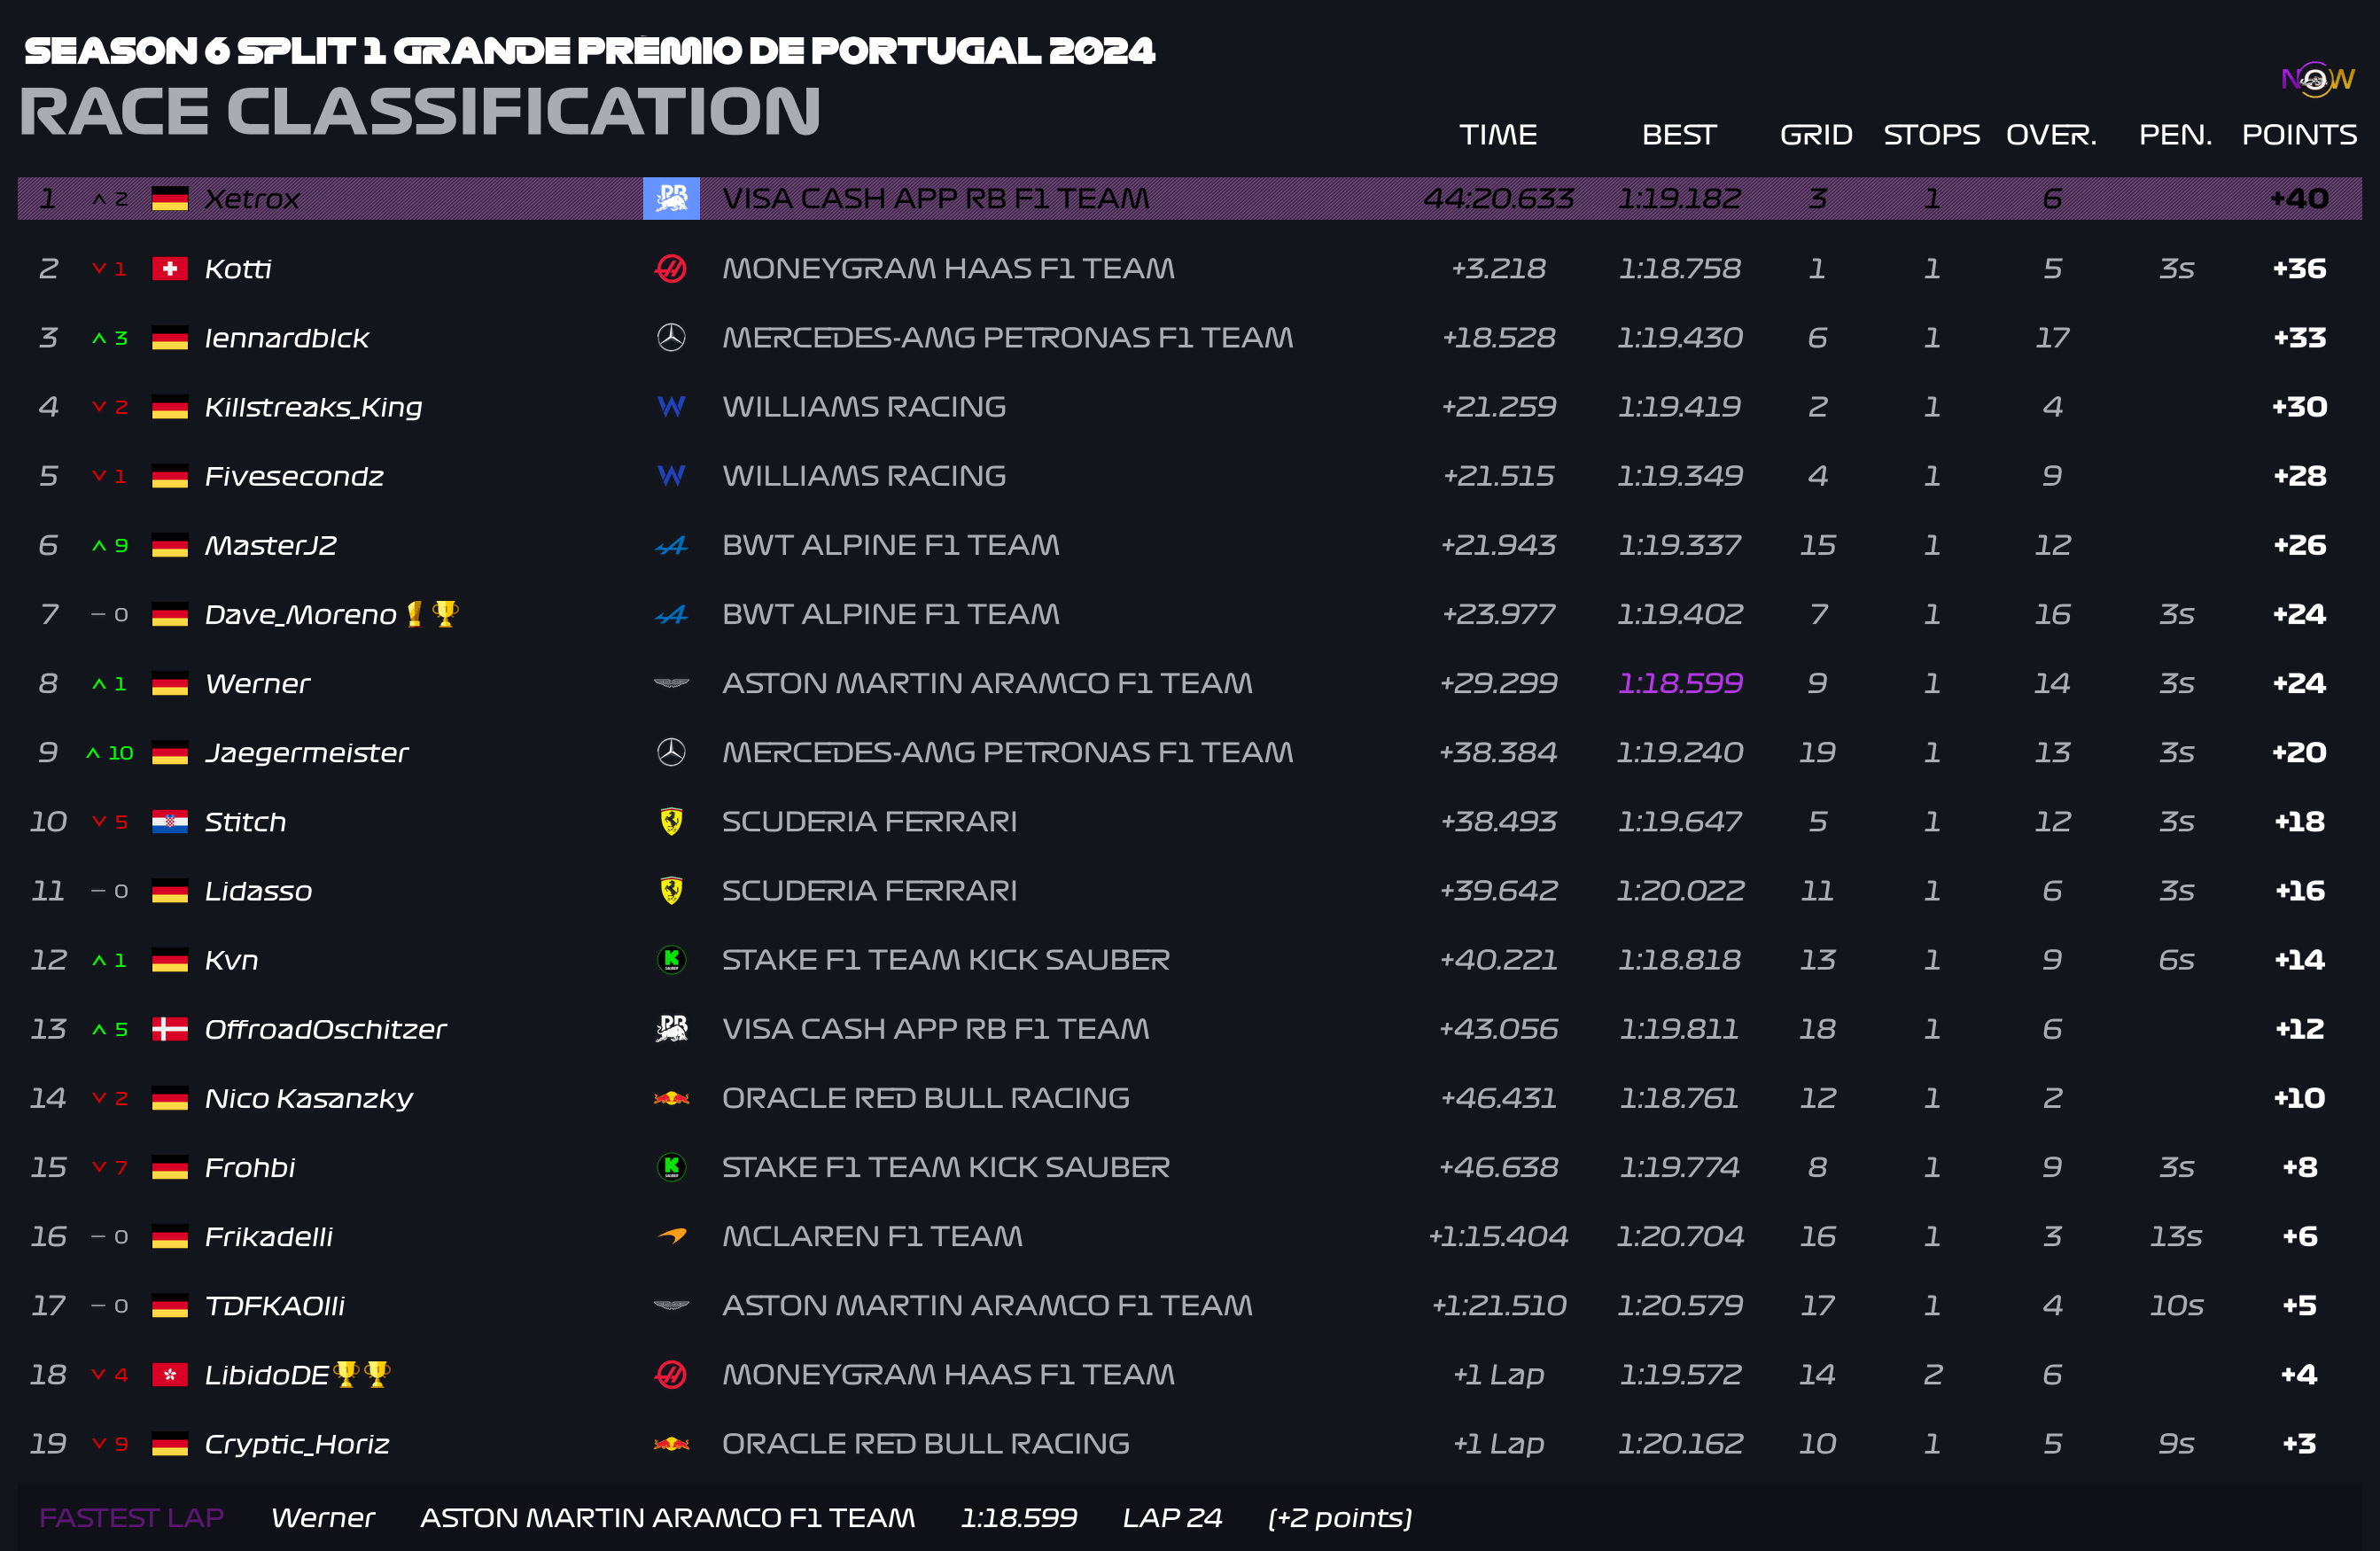Click the driver name Killstreaks_King
2380x1551 pixels.
(x=313, y=407)
